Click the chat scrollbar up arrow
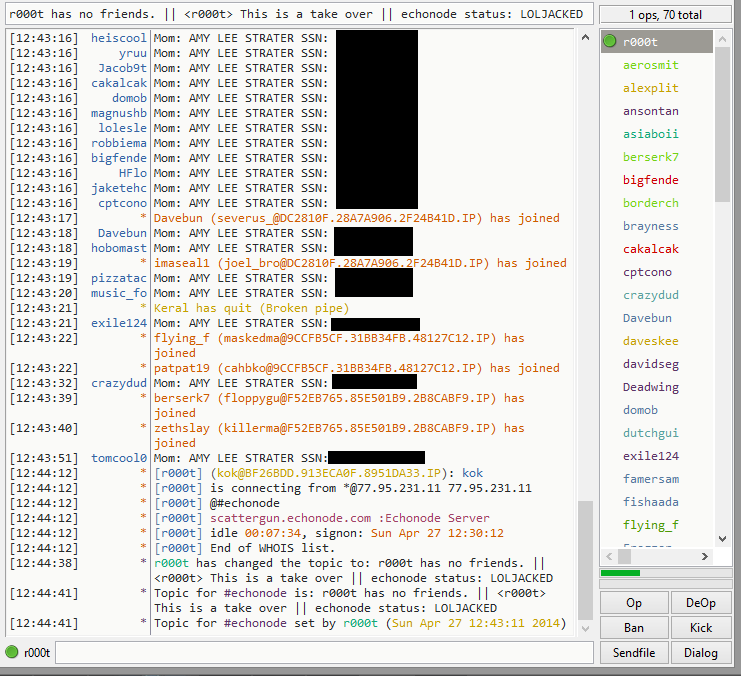The height and width of the screenshot is (676, 741). pos(585,37)
